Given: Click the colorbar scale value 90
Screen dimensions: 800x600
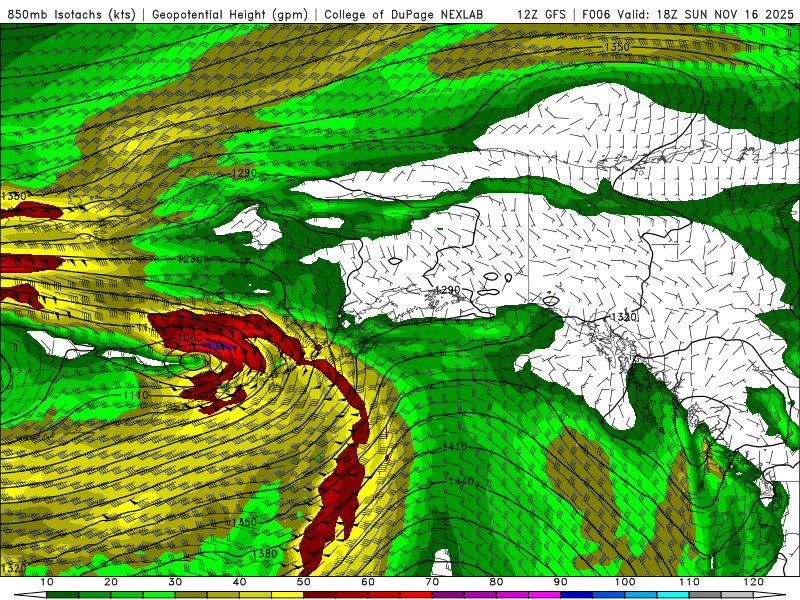Looking at the screenshot, I should [x=561, y=582].
